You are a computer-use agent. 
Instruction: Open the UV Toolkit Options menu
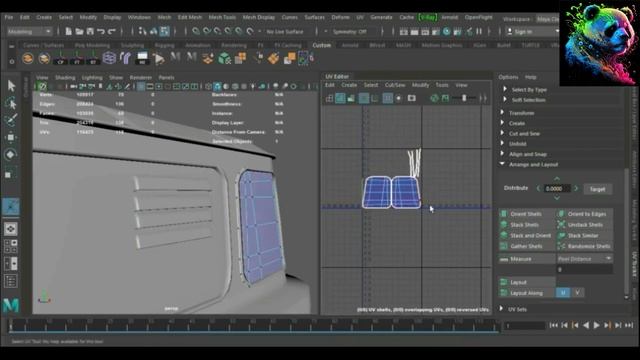[508, 77]
